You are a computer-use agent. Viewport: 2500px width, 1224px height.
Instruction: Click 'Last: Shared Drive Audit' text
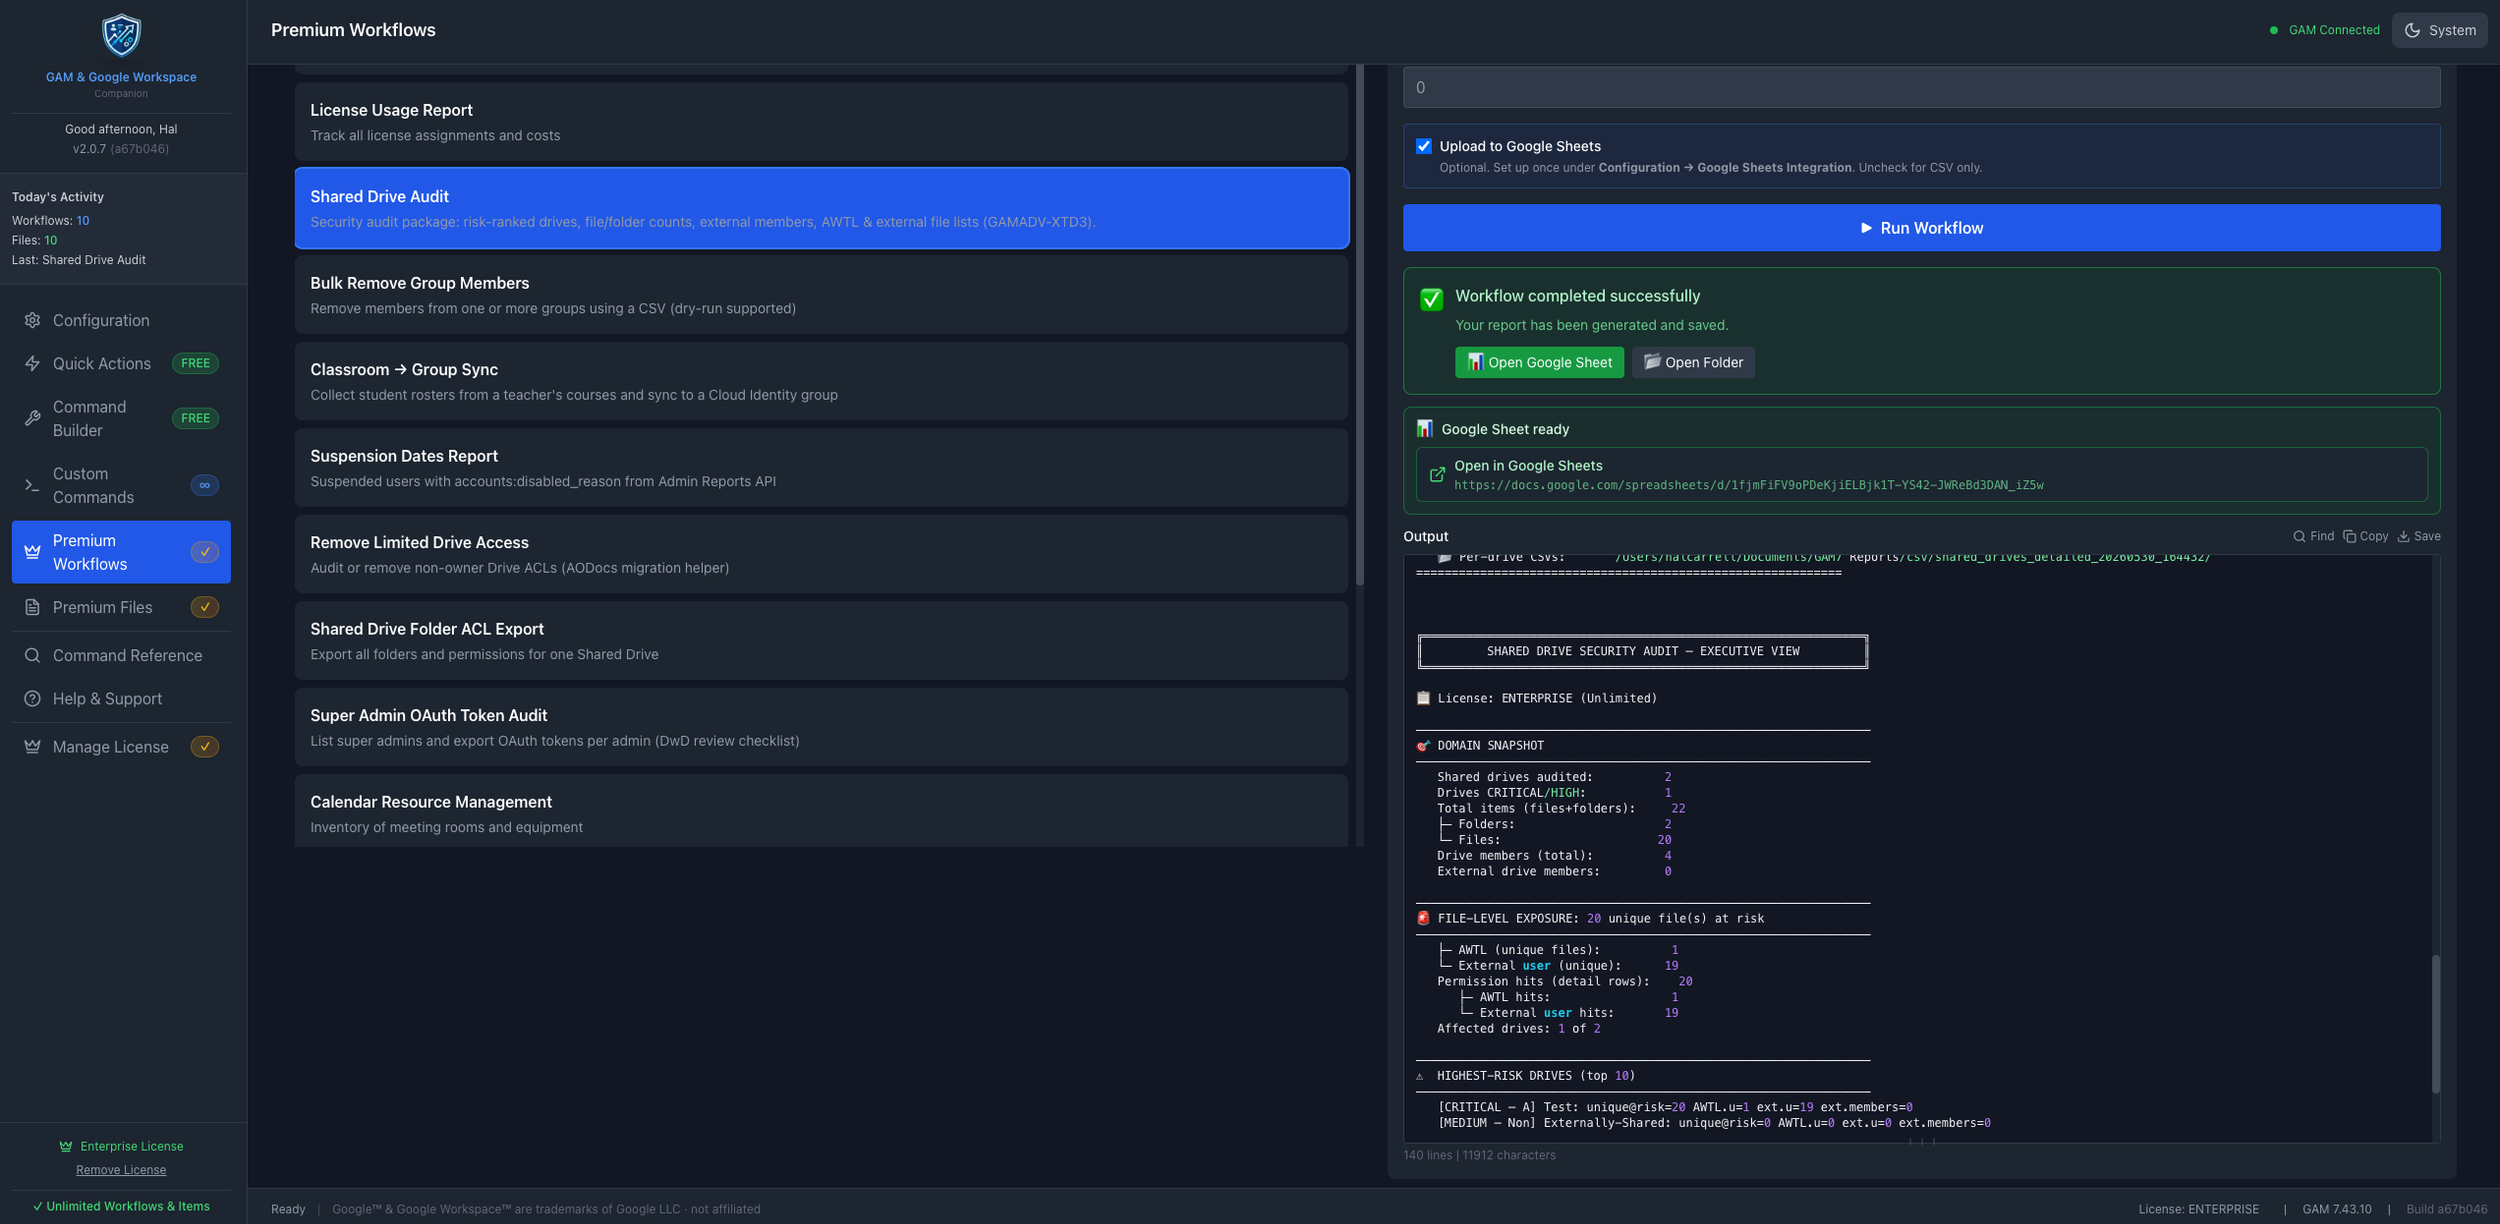(x=79, y=260)
